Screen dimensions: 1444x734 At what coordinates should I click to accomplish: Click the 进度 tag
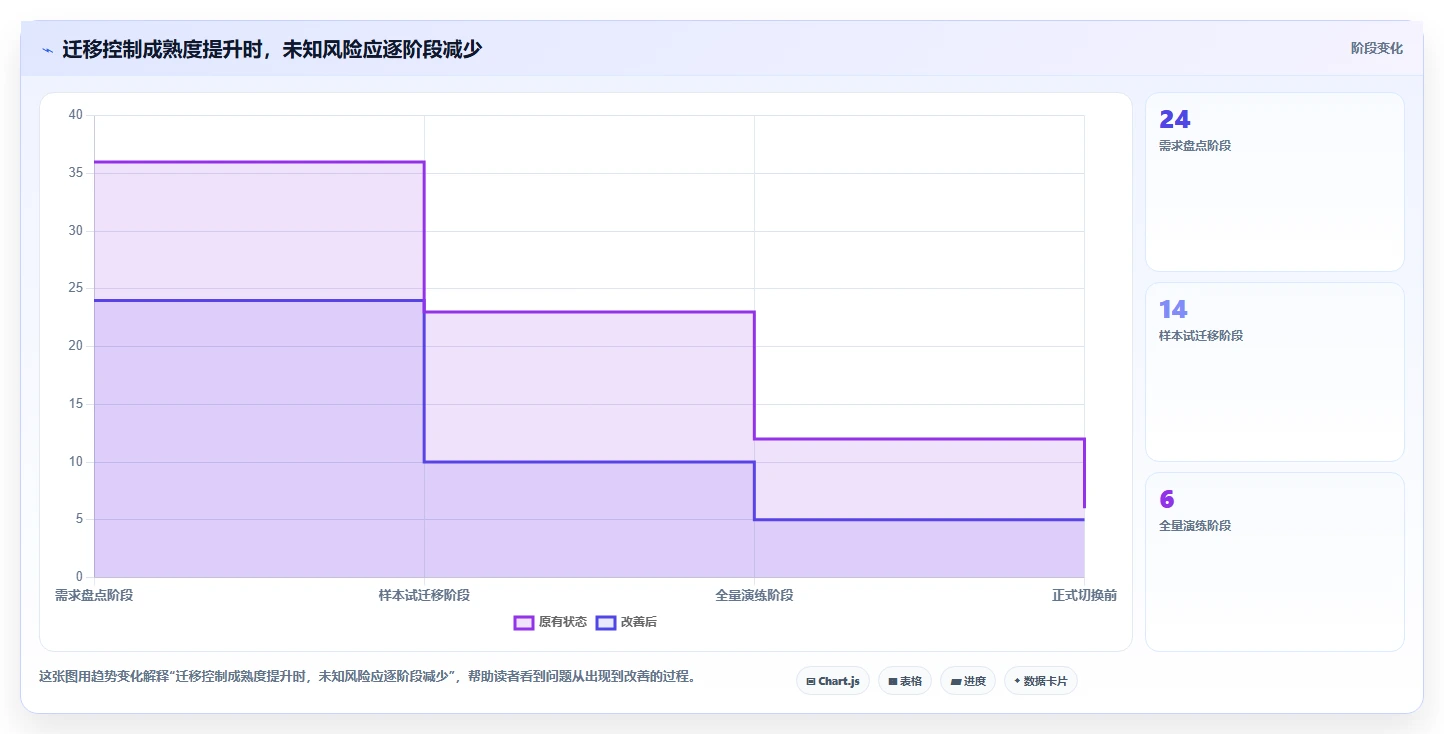968,681
